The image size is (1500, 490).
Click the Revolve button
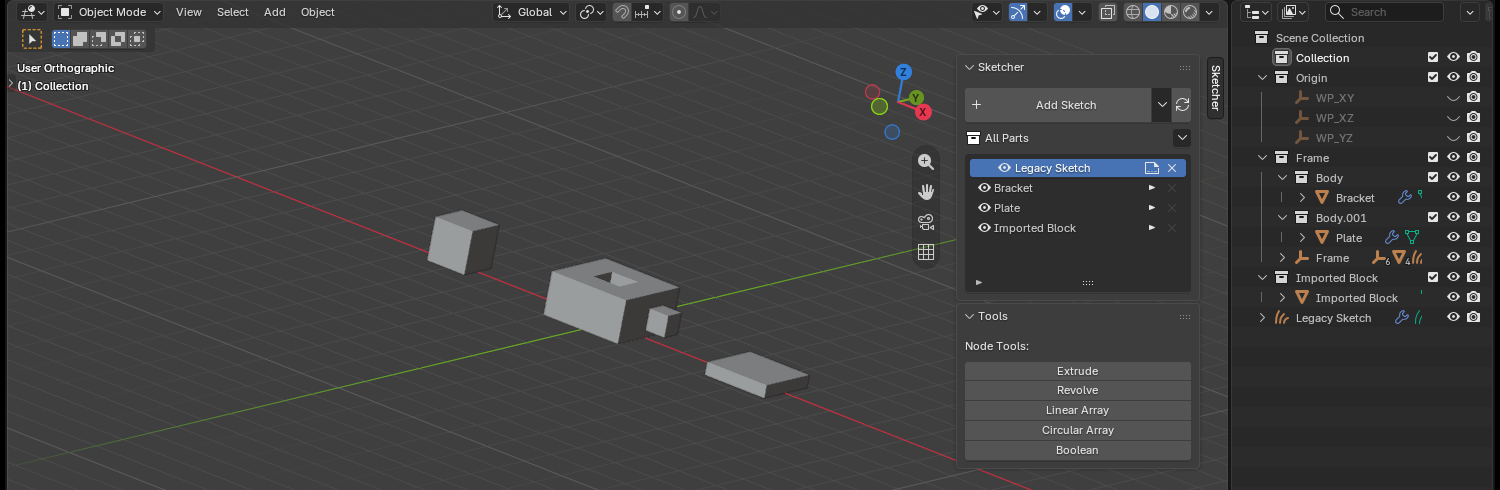click(1078, 390)
